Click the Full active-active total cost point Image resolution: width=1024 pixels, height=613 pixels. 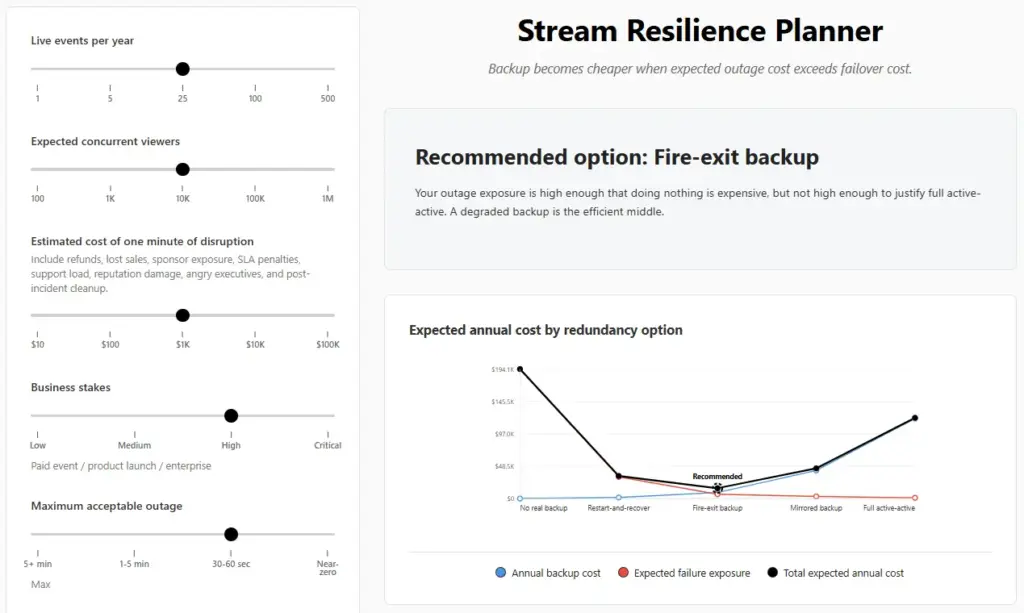915,418
